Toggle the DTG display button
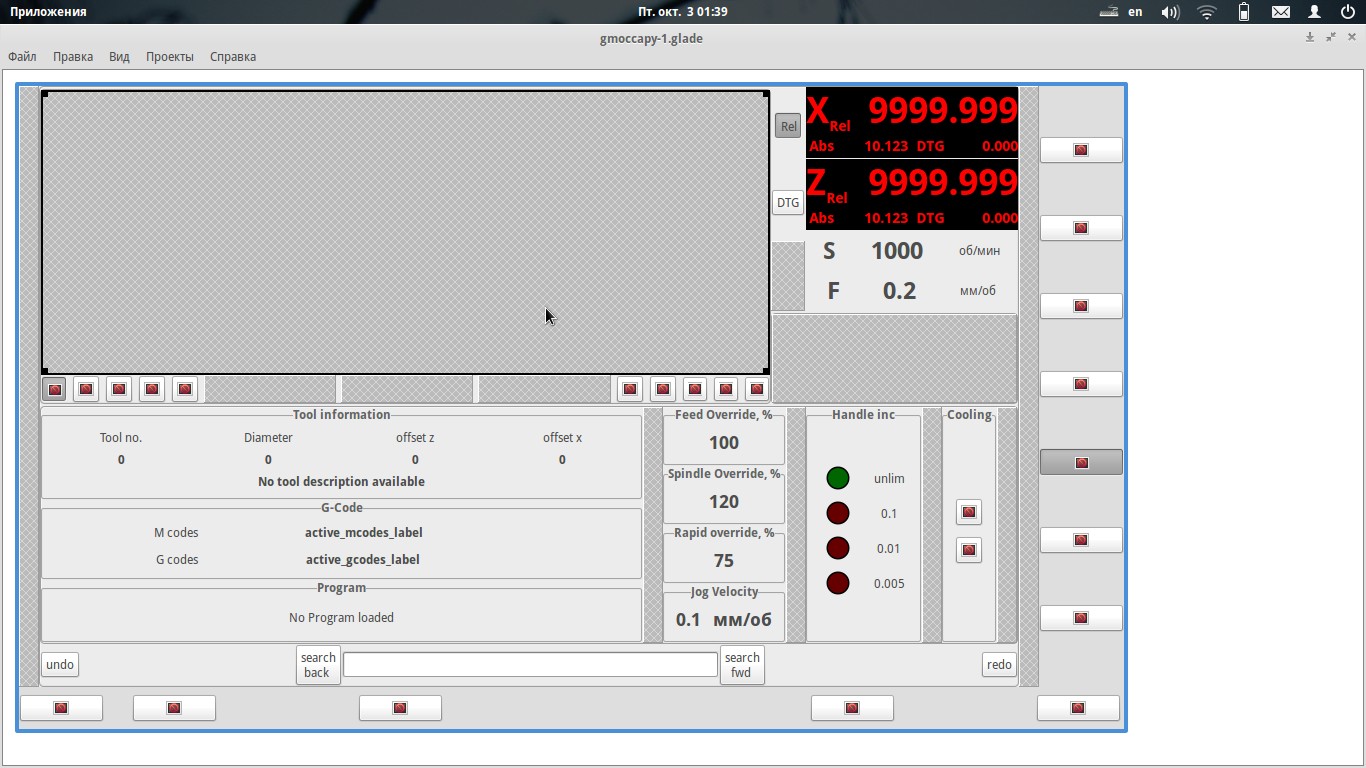Screen dimensions: 1366x768 (x=788, y=202)
